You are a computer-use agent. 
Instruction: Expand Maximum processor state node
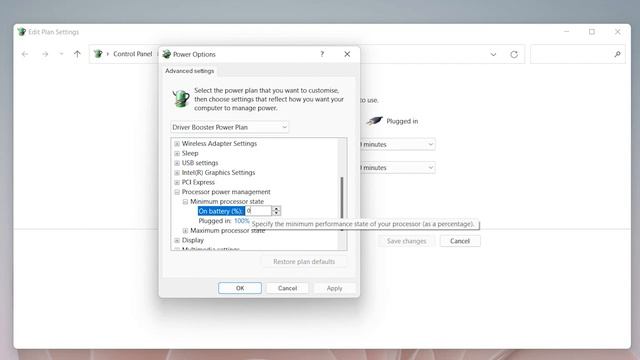[x=185, y=231]
